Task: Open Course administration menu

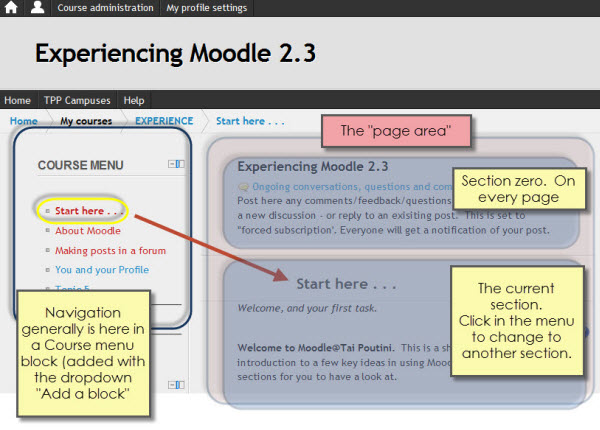Action: coord(105,8)
